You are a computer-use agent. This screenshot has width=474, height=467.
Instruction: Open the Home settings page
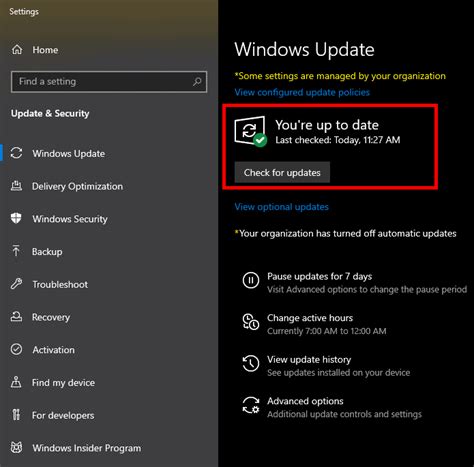(45, 50)
